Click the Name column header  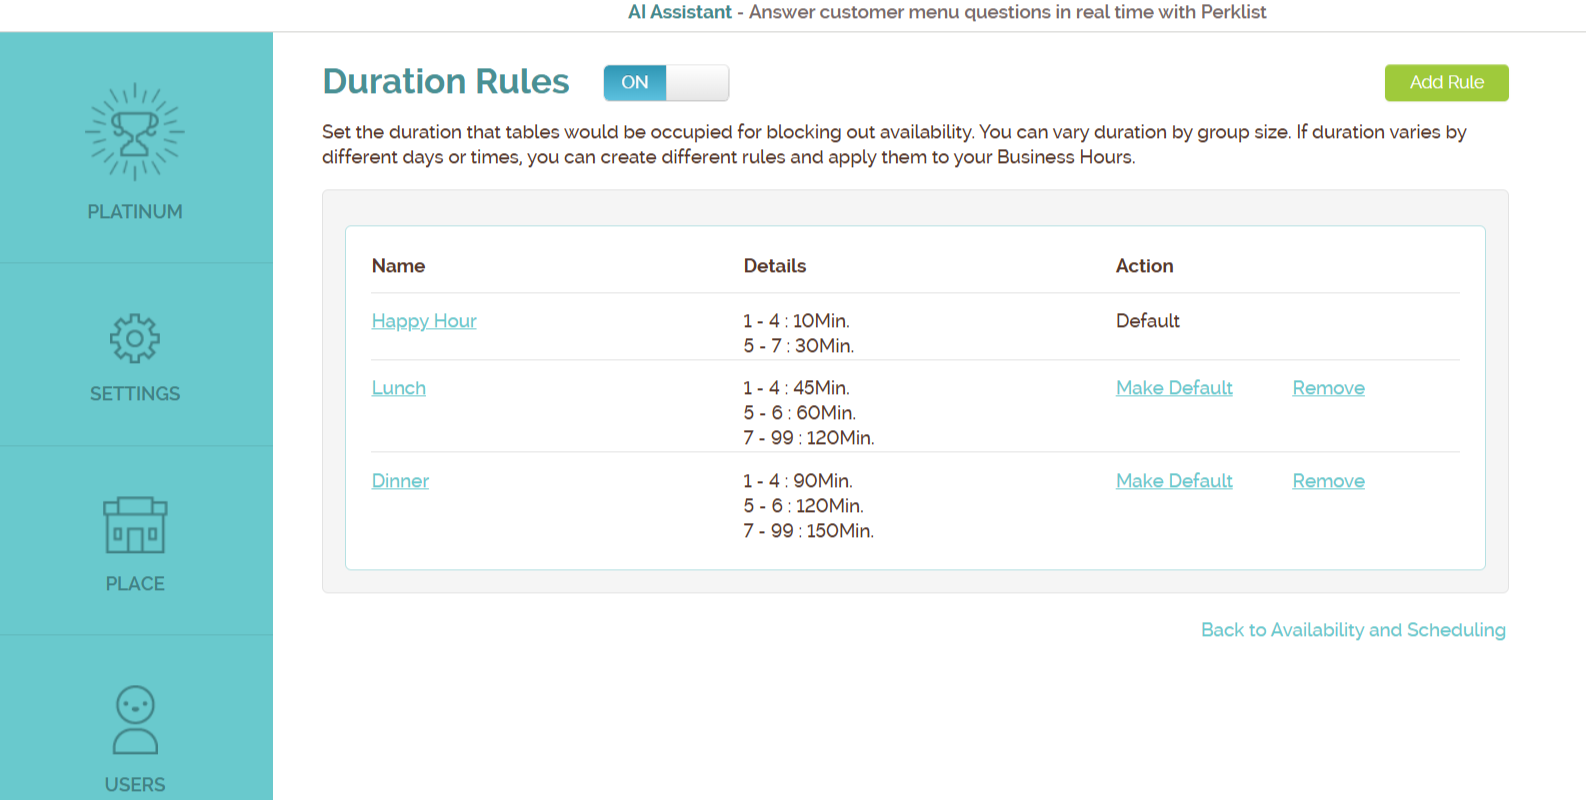click(x=398, y=266)
